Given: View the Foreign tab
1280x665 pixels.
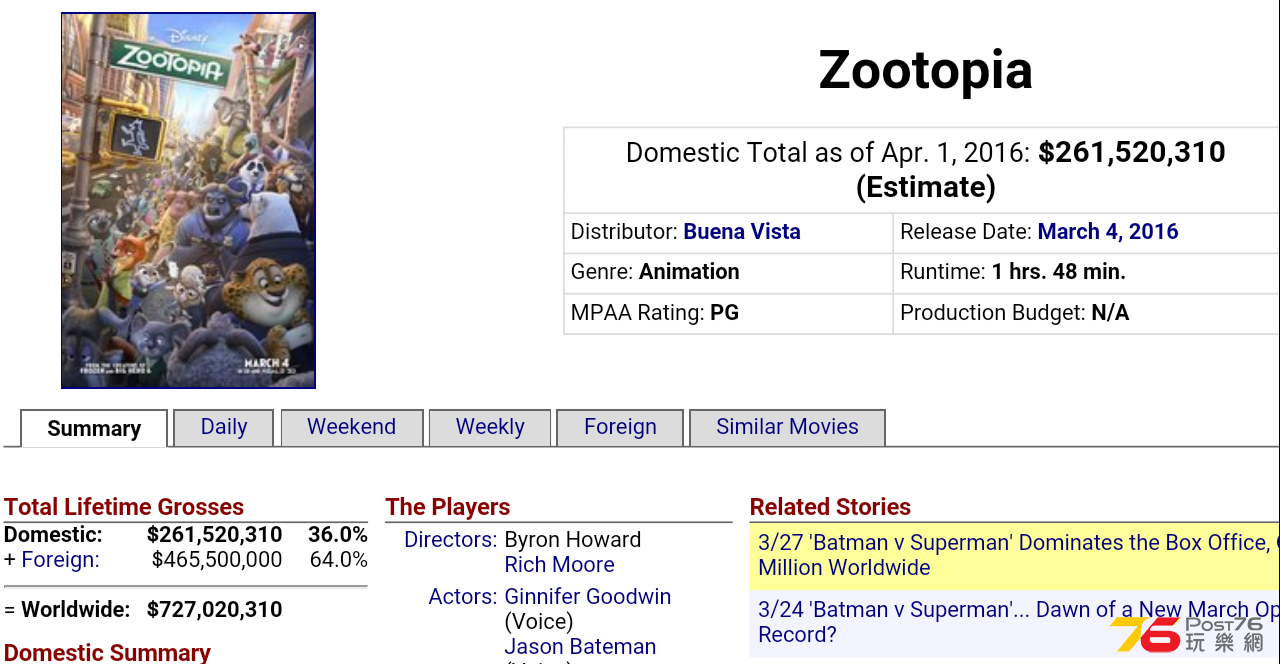Looking at the screenshot, I should pyautogui.click(x=620, y=427).
